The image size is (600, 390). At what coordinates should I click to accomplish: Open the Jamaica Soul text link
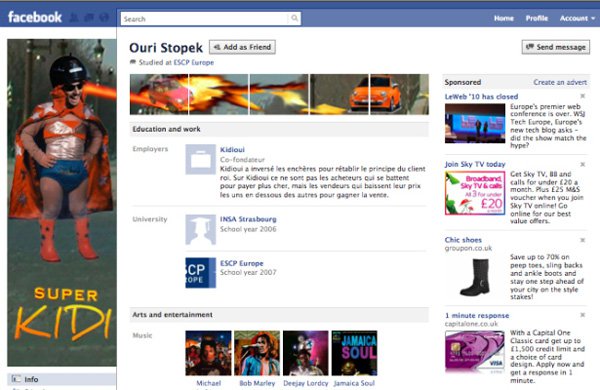(x=354, y=383)
